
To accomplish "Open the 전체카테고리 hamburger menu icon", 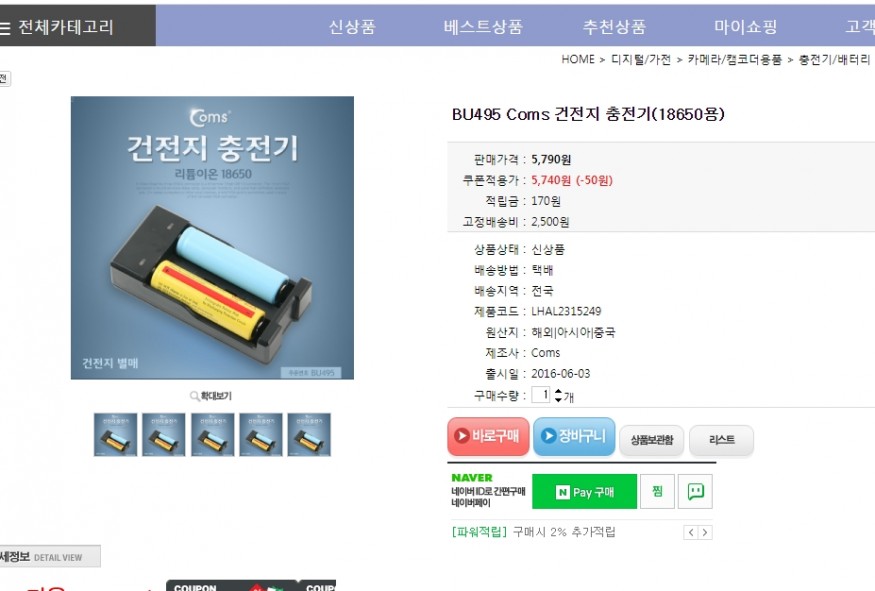I will coord(4,27).
